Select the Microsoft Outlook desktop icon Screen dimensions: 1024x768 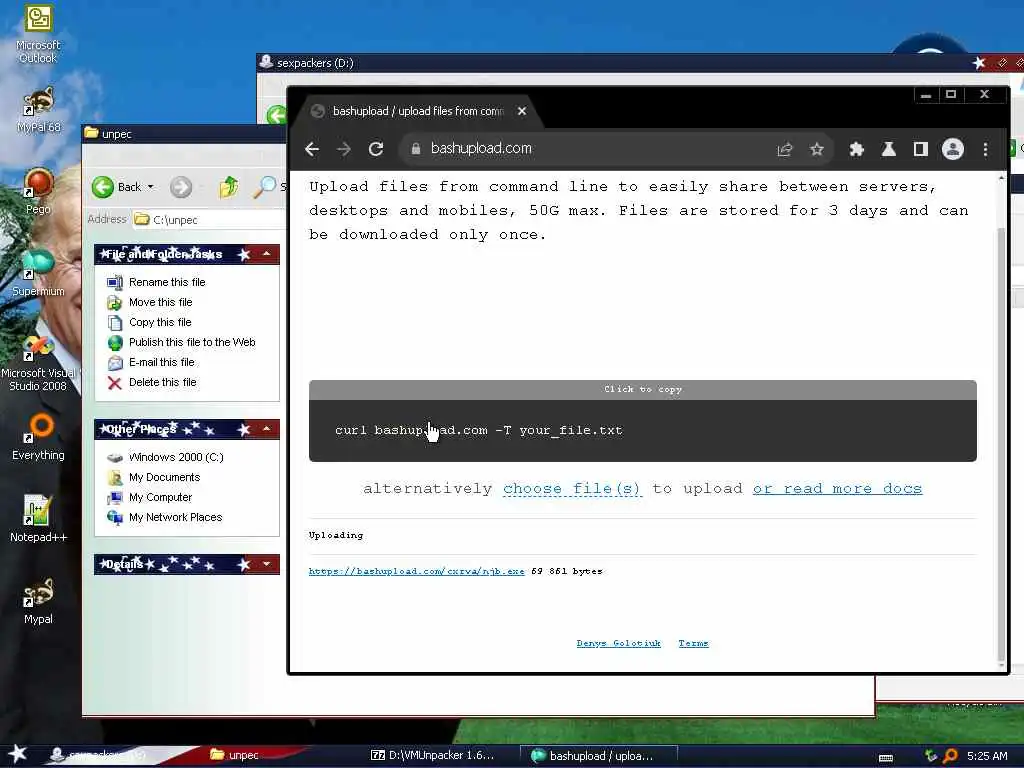click(38, 34)
